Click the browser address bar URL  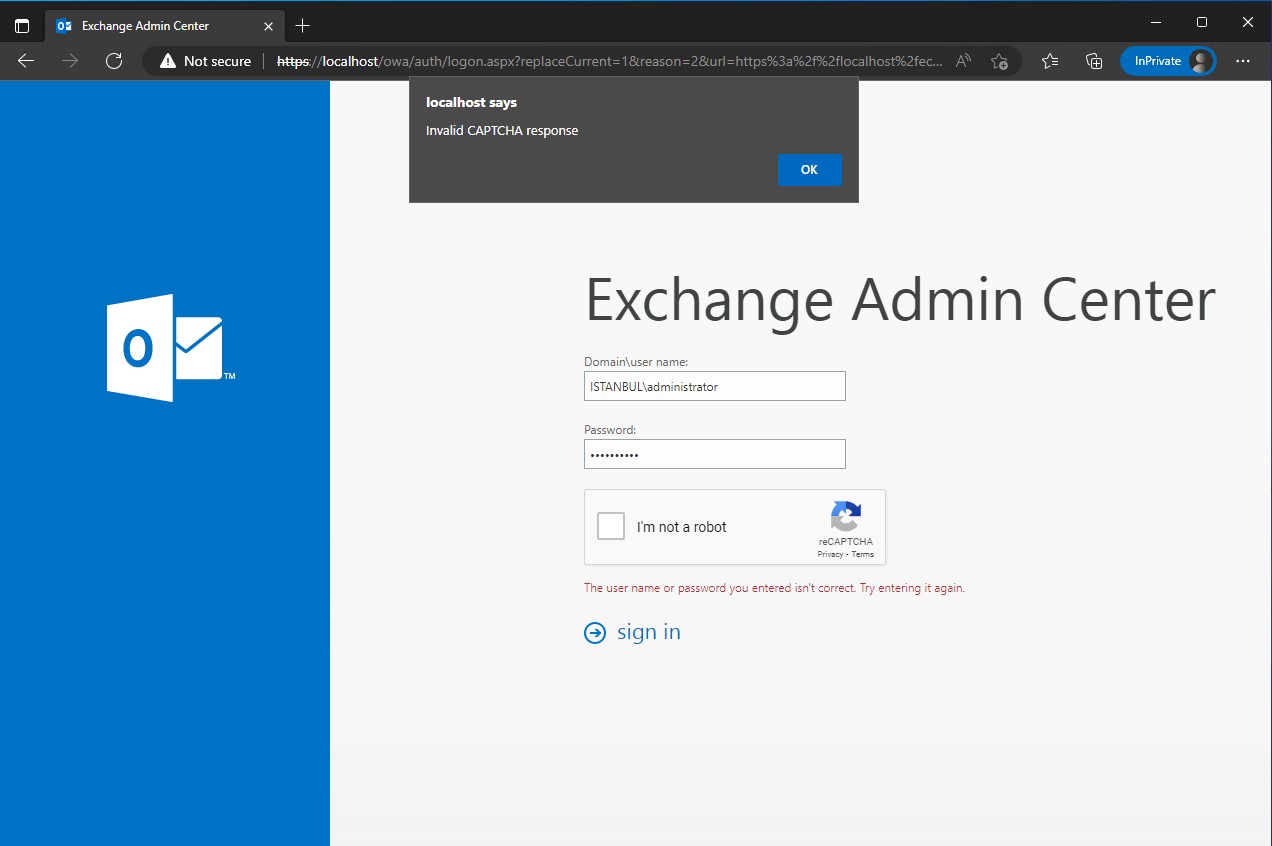609,61
